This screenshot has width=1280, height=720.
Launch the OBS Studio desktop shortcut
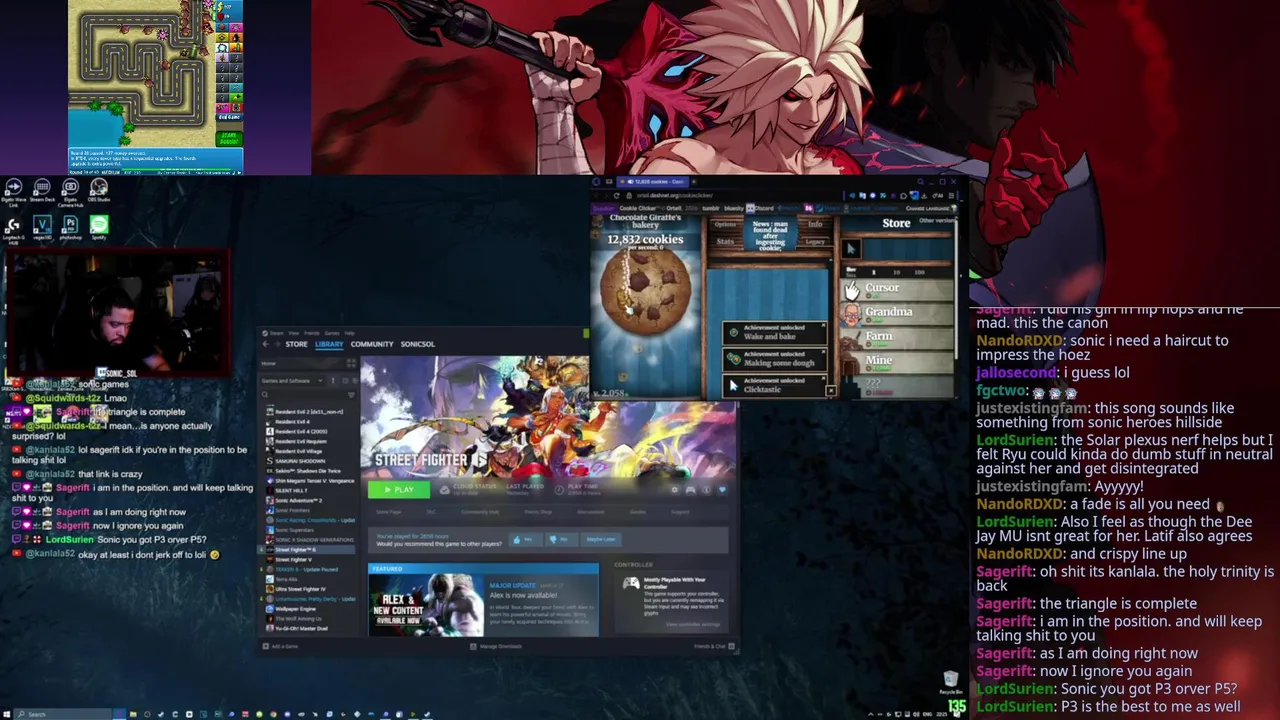98,191
